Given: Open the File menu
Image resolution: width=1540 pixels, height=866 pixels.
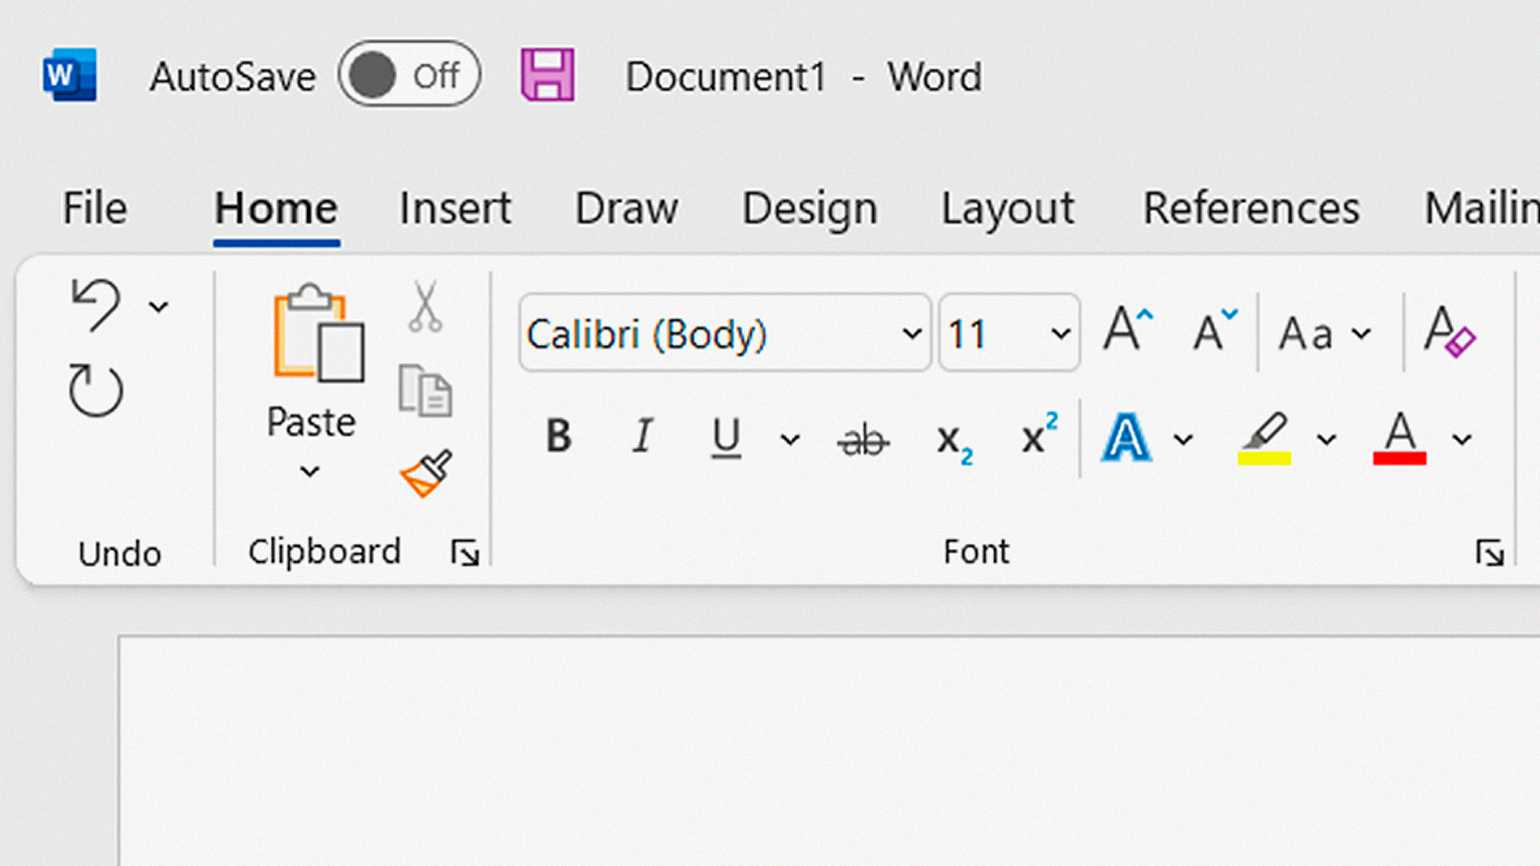Looking at the screenshot, I should coord(95,208).
